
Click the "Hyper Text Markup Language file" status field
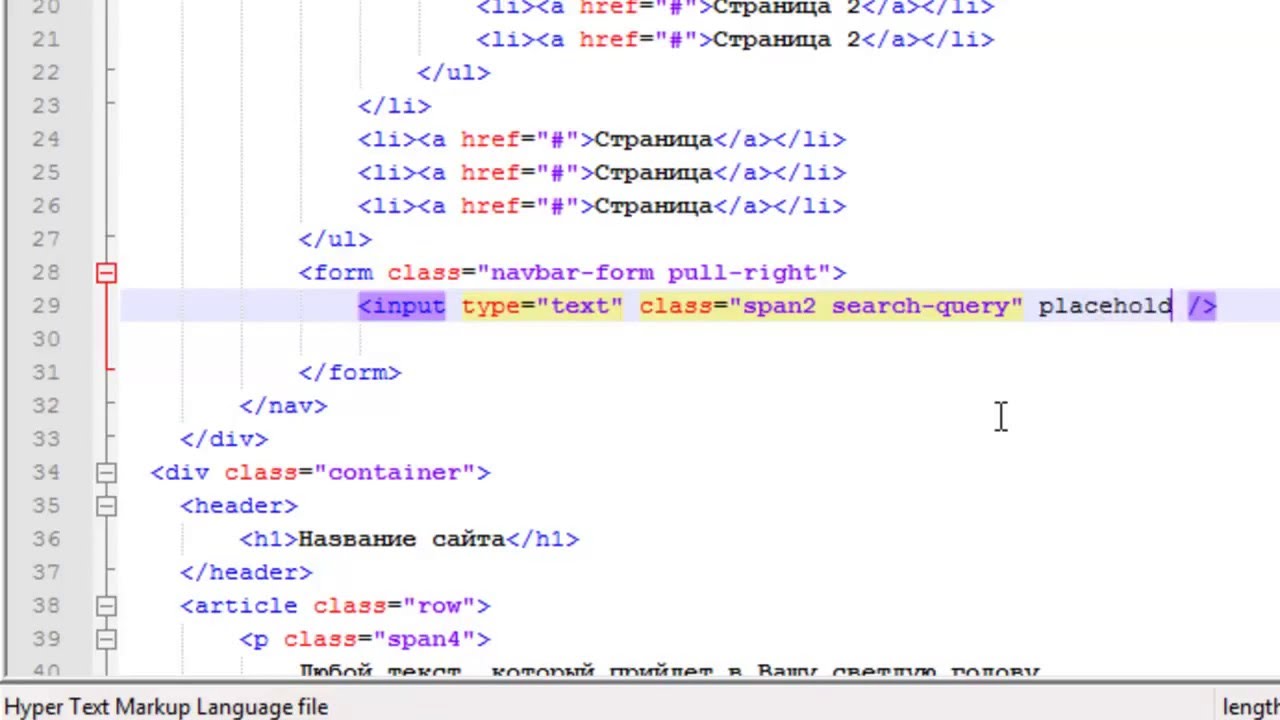[166, 707]
